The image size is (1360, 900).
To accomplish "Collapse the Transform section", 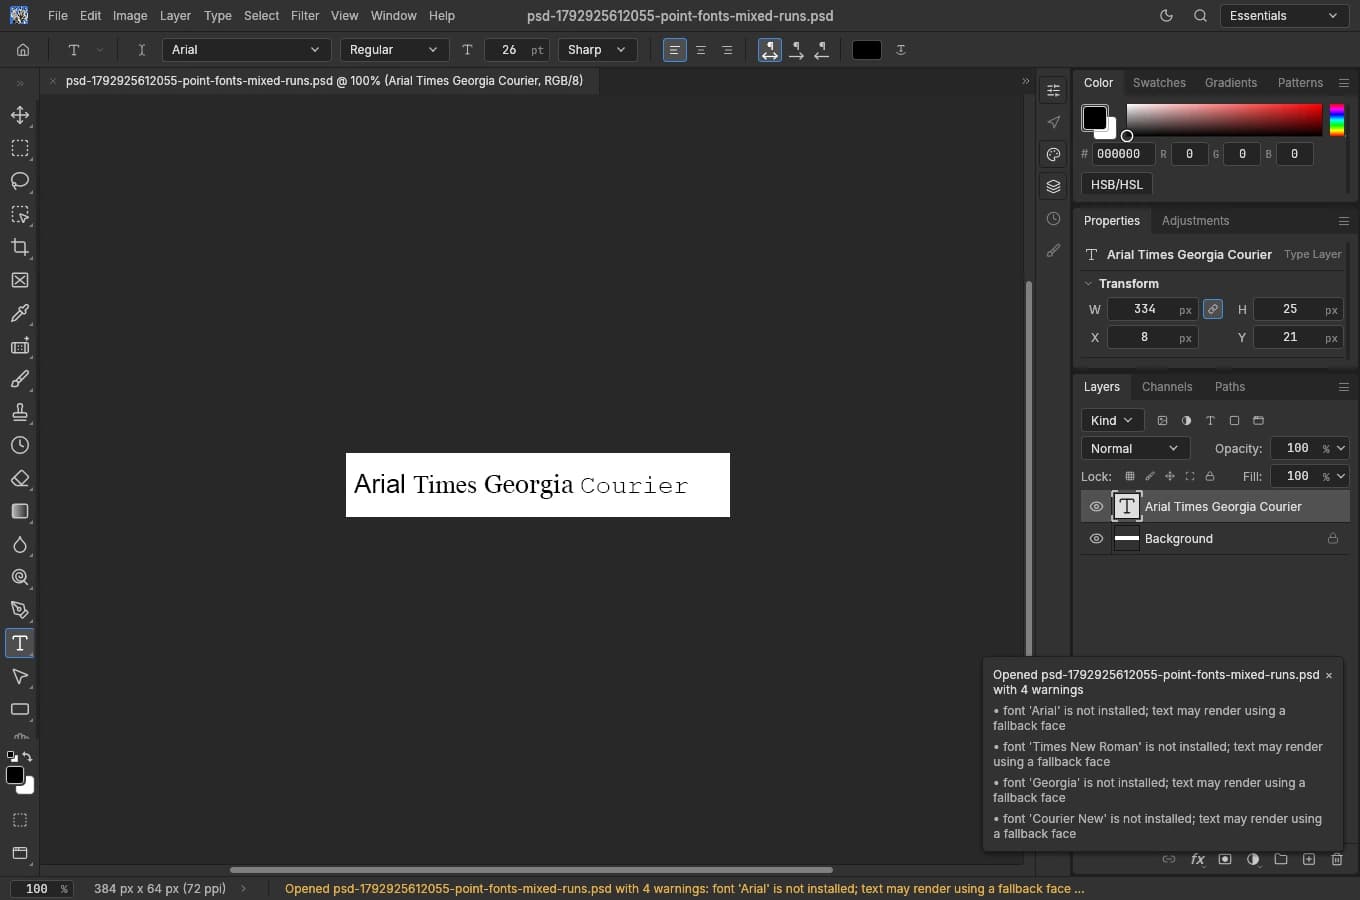I will click(1089, 284).
